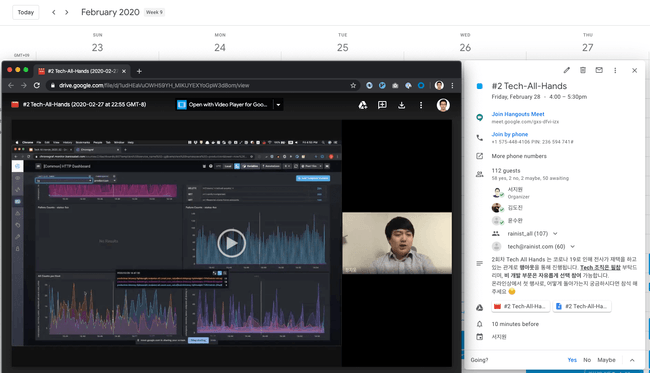This screenshot has height=373, width=650.
Task: Expand the rainist_all (107) guest group
Action: click(555, 233)
